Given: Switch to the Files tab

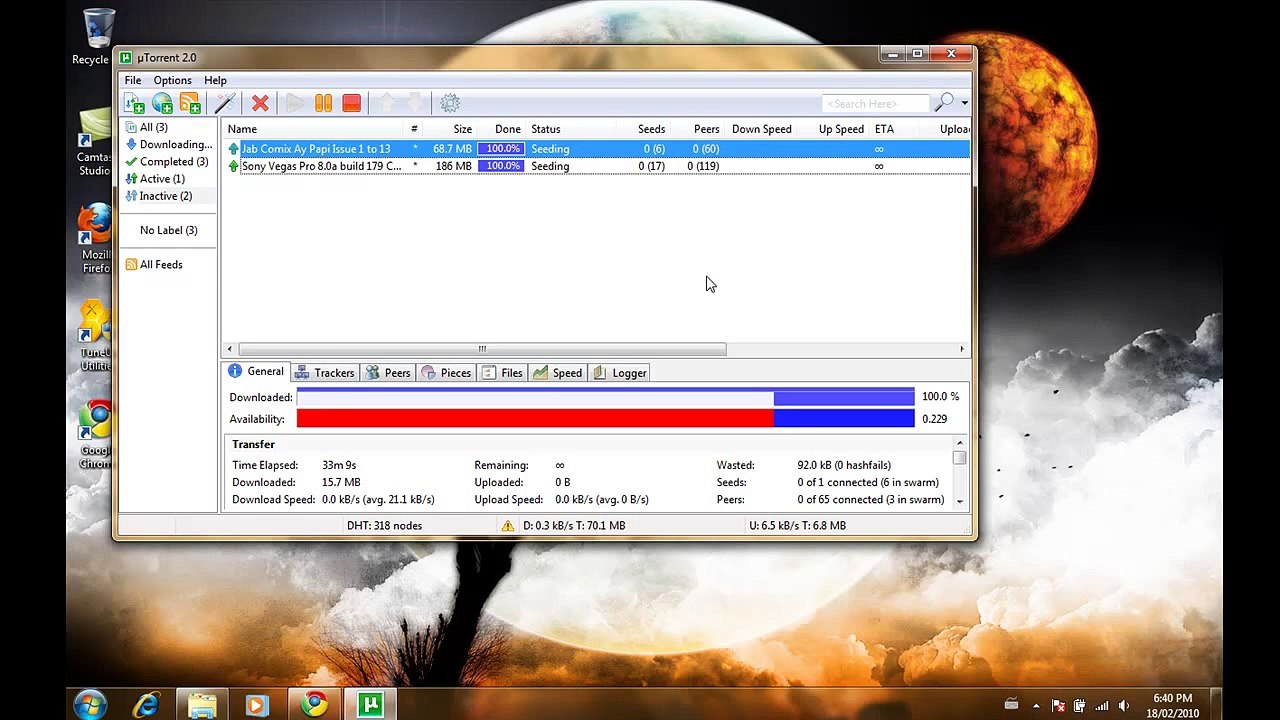Looking at the screenshot, I should click(x=502, y=373).
